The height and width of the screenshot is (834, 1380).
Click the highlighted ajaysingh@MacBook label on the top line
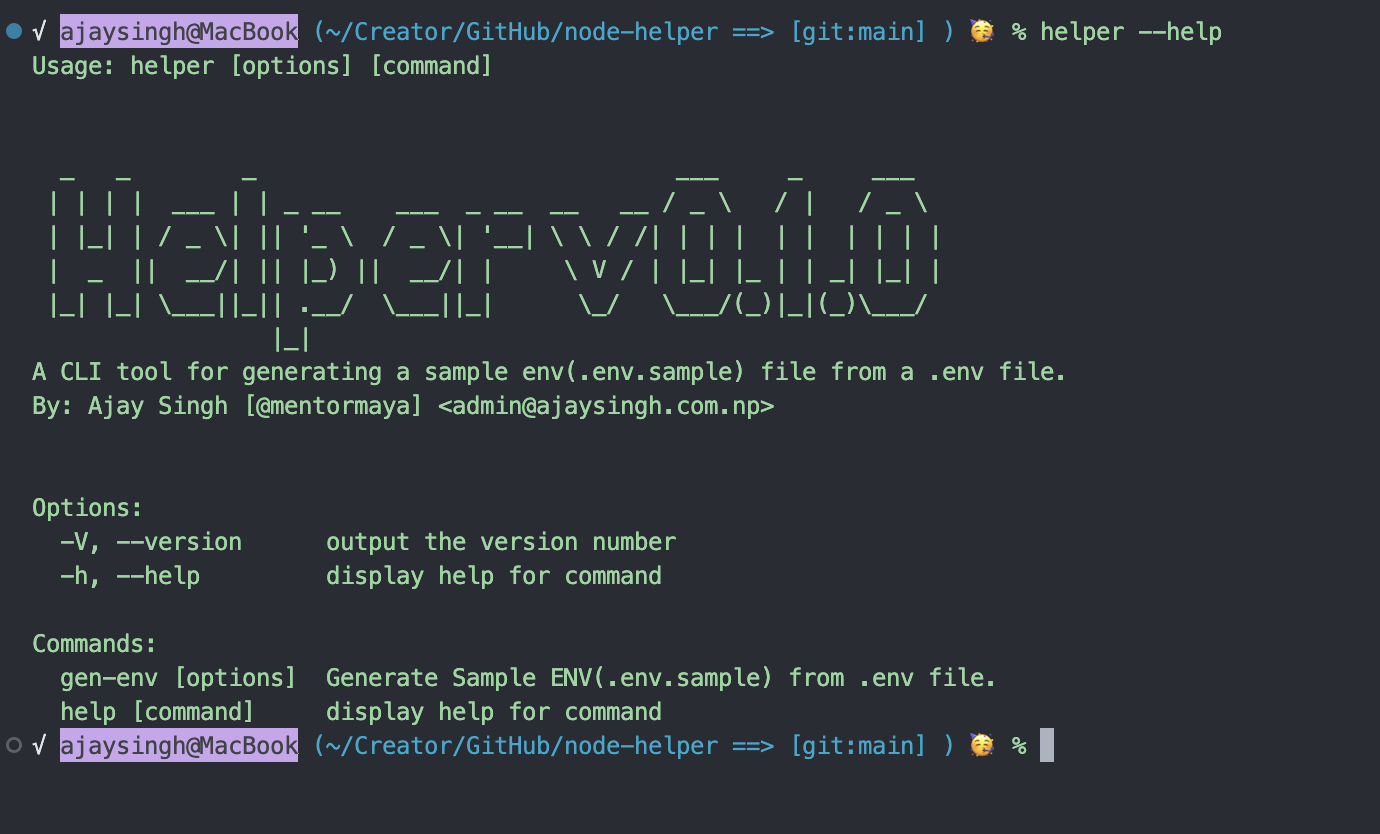tap(179, 32)
